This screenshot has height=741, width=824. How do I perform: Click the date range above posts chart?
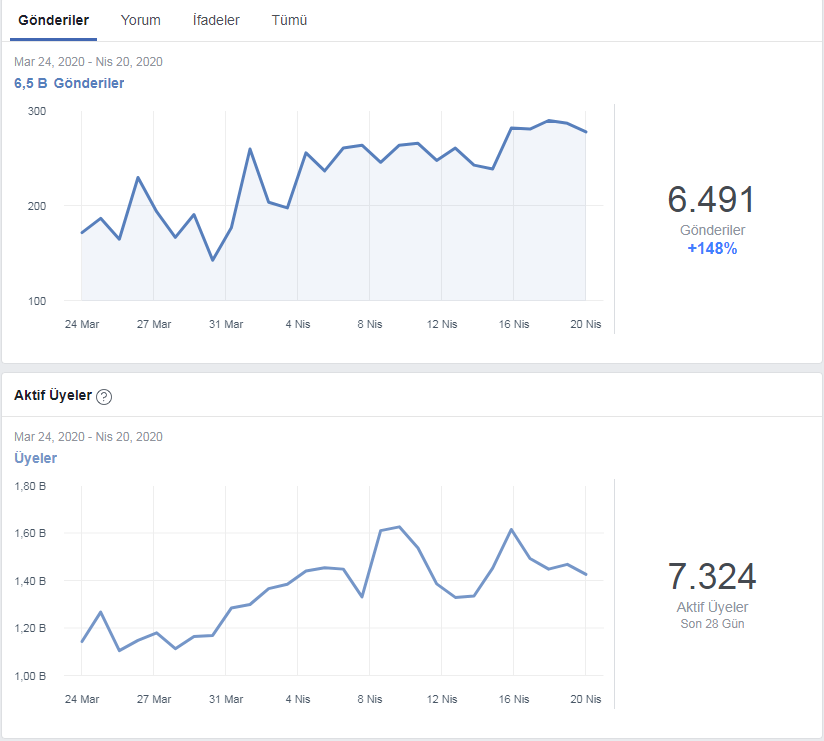coord(88,62)
